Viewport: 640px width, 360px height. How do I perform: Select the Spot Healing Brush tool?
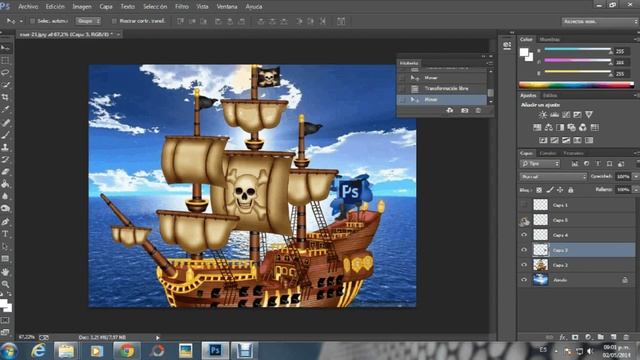pos(5,122)
